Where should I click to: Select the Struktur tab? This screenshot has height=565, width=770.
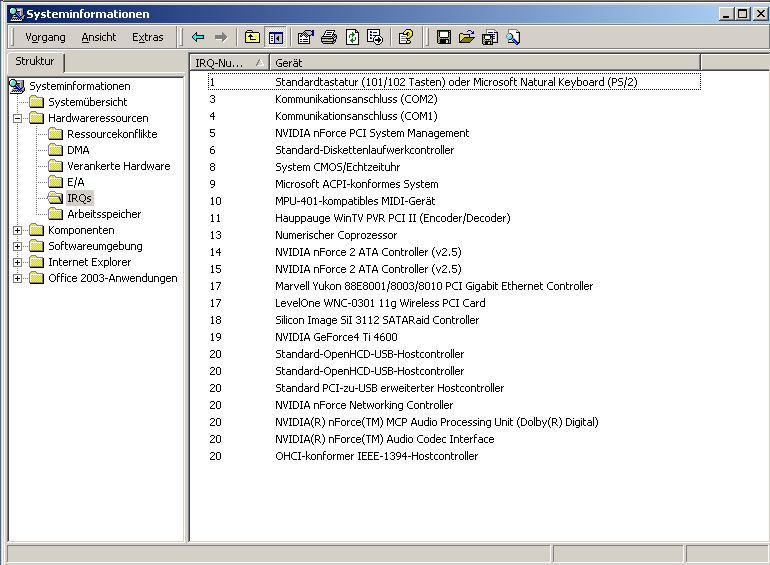pyautogui.click(x=34, y=61)
